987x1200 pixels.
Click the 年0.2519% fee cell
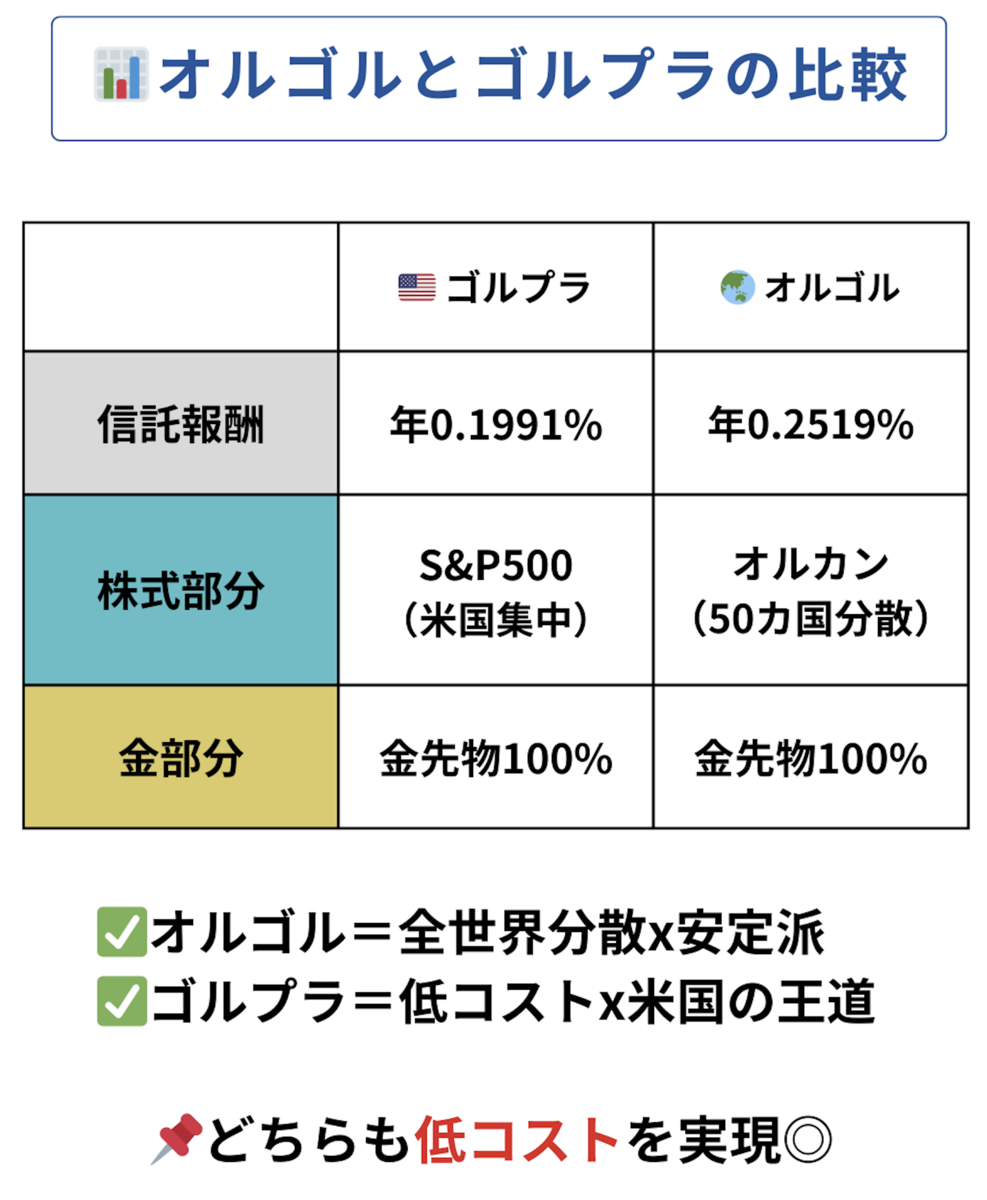(811, 423)
